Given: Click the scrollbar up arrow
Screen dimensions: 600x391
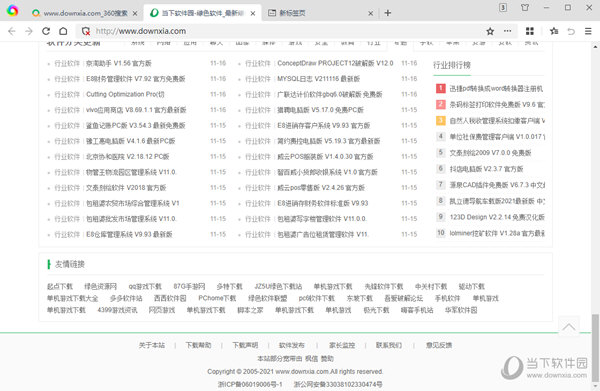Looking at the screenshot, I should tap(595, 47).
